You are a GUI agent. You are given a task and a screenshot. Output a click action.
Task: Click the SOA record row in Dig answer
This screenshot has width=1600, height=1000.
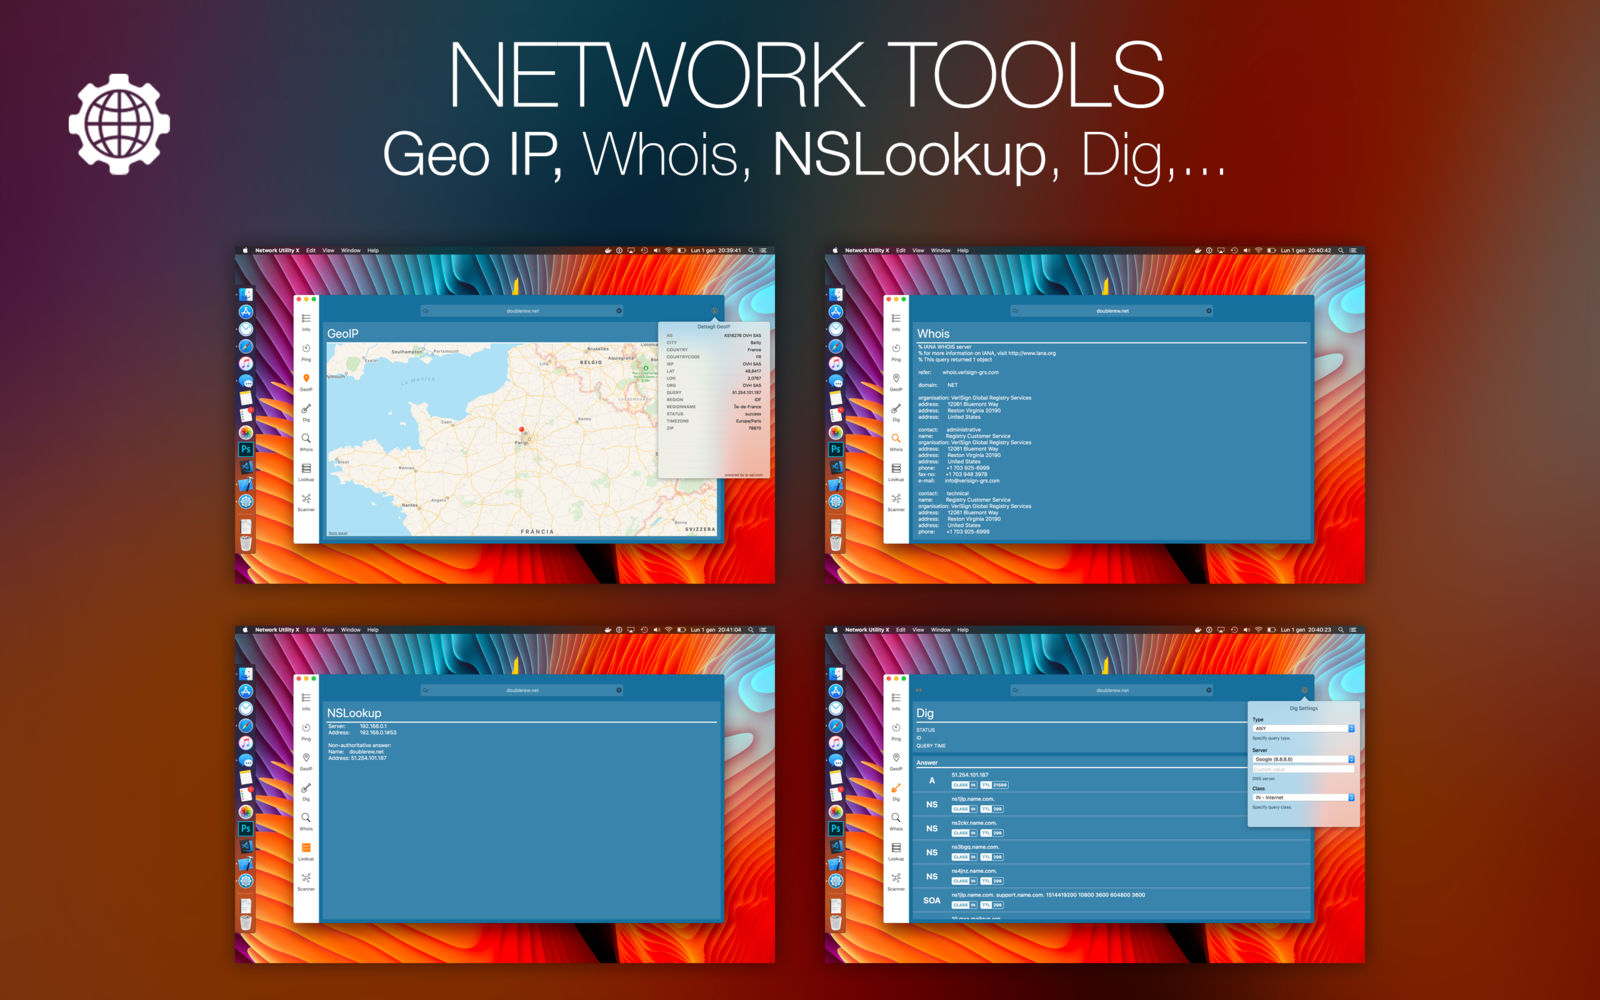tap(1111, 900)
